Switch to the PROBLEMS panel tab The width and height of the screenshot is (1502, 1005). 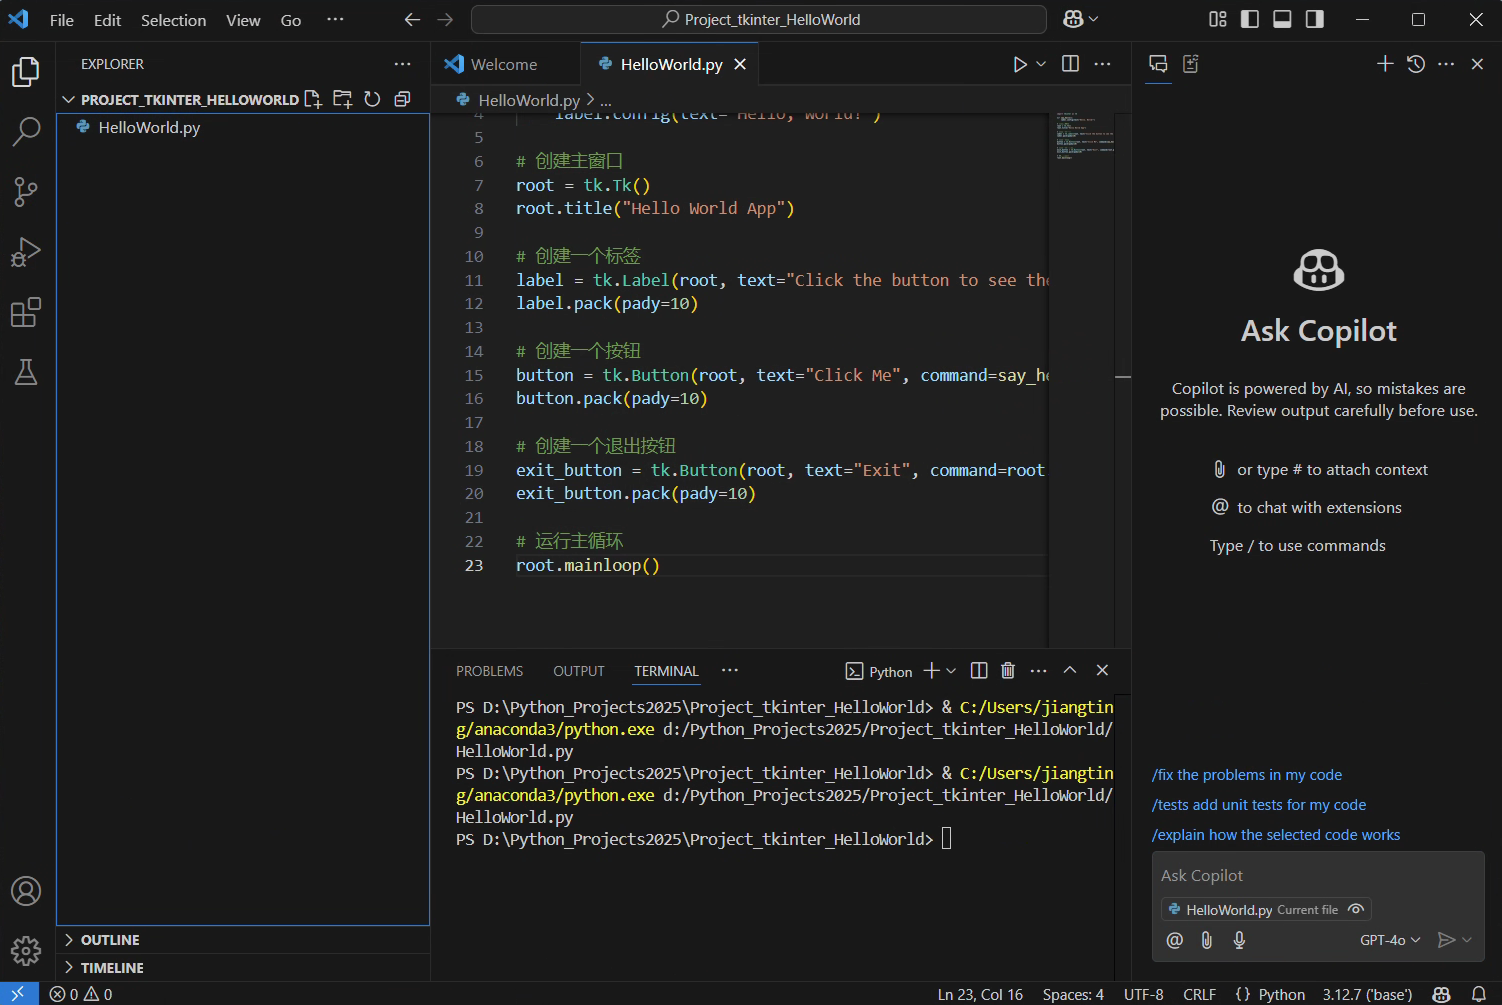coord(489,671)
